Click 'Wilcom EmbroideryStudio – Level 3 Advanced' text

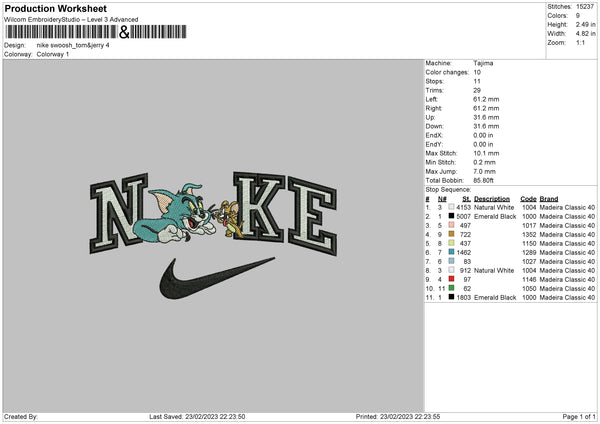[71, 20]
